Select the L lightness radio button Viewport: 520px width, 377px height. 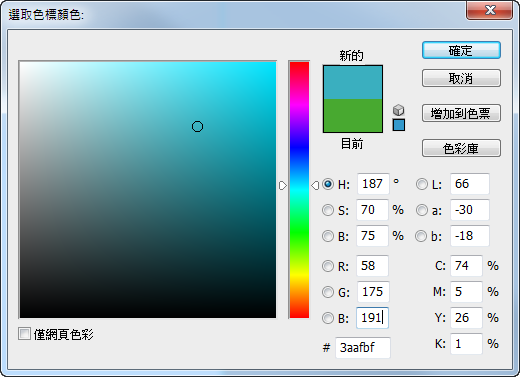point(422,184)
